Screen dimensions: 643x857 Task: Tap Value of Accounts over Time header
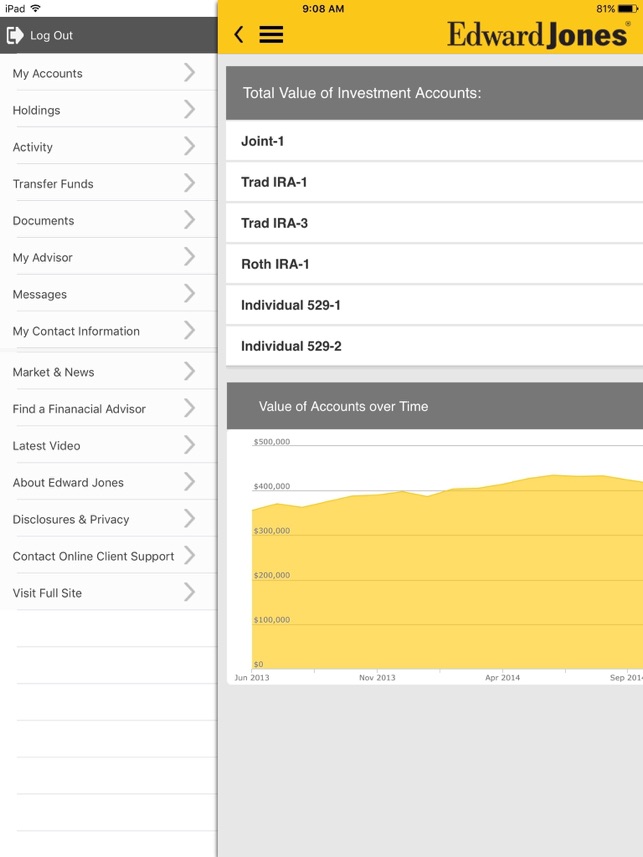[435, 406]
